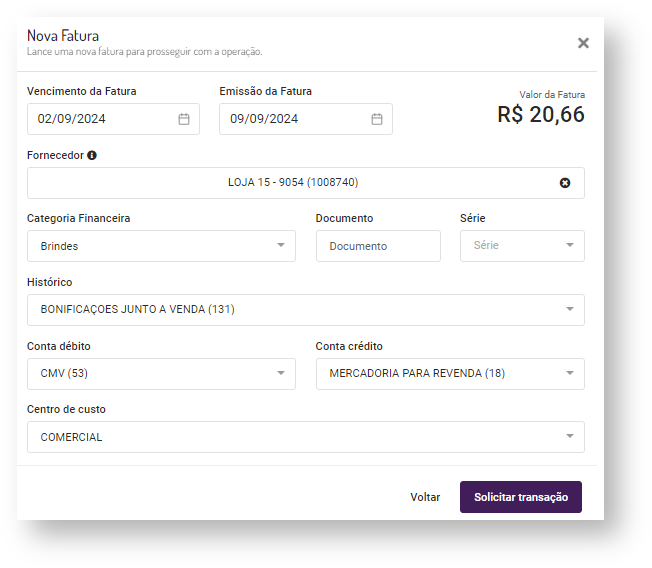Click the R$ 20,66 invoice value
The height and width of the screenshot is (568, 652).
point(541,115)
